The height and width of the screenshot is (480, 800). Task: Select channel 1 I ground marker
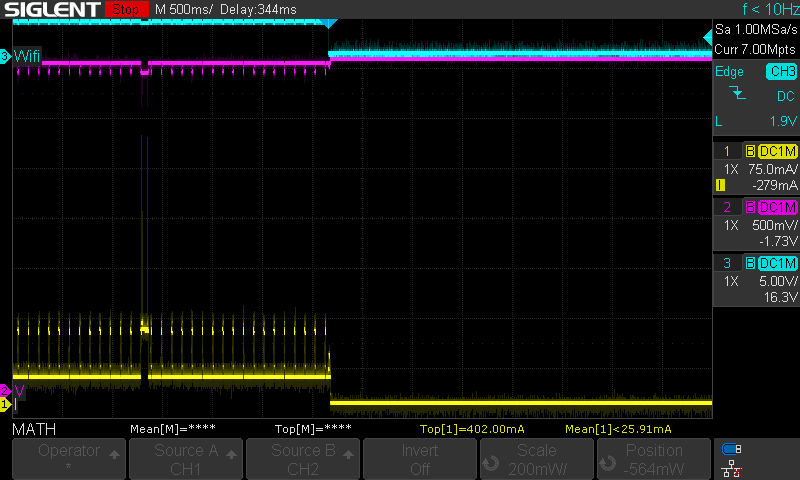coord(5,405)
